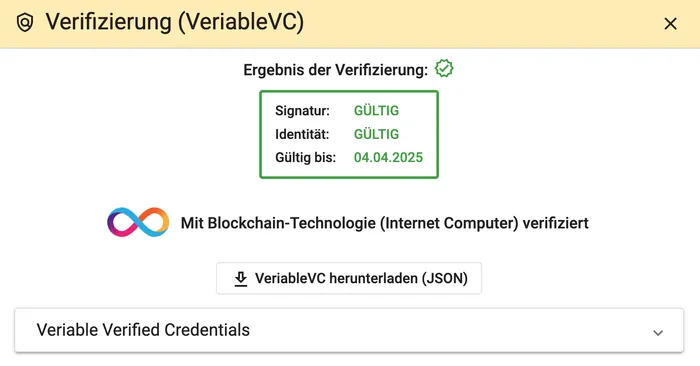Click the green-bordered verification result box
The width and height of the screenshot is (700, 366).
tap(349, 134)
